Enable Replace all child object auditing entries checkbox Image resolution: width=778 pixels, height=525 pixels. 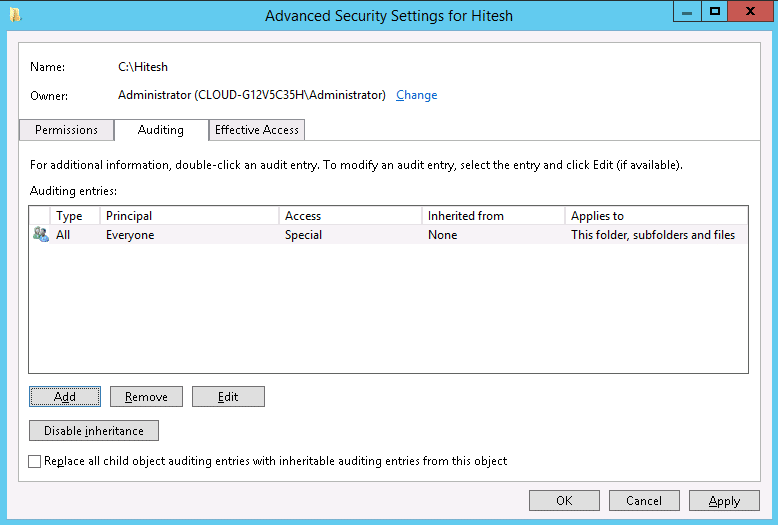pyautogui.click(x=35, y=461)
